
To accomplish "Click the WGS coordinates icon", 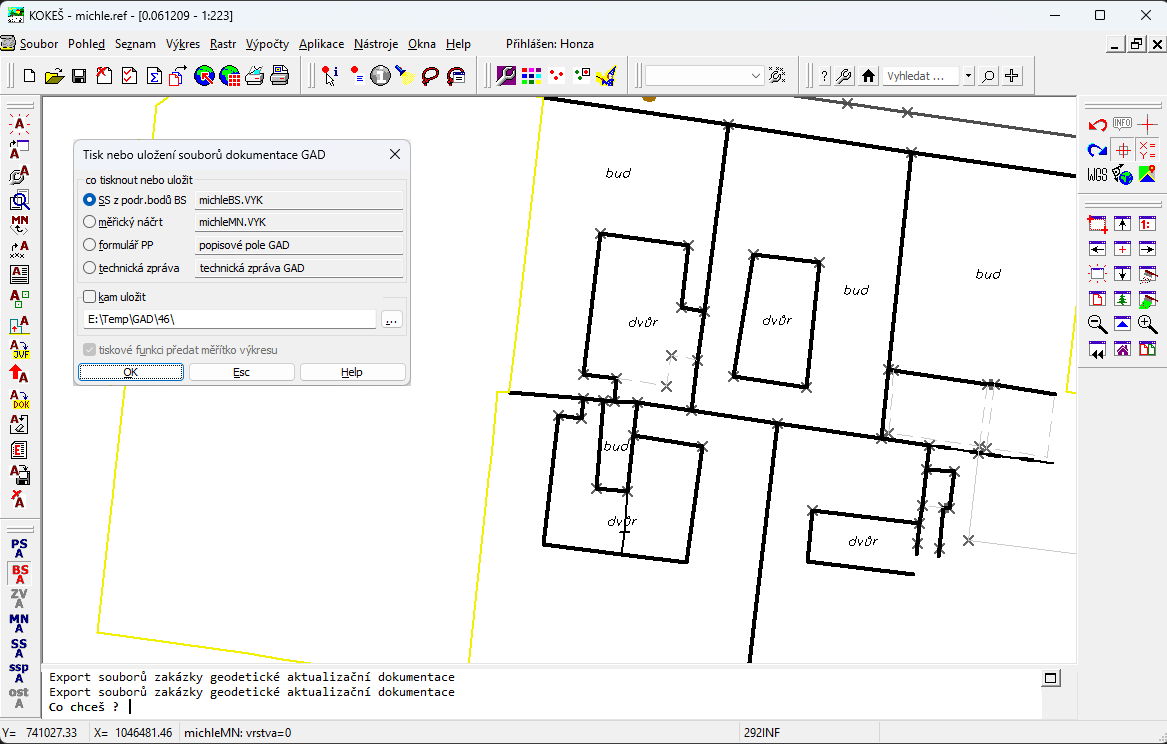I will point(1097,175).
